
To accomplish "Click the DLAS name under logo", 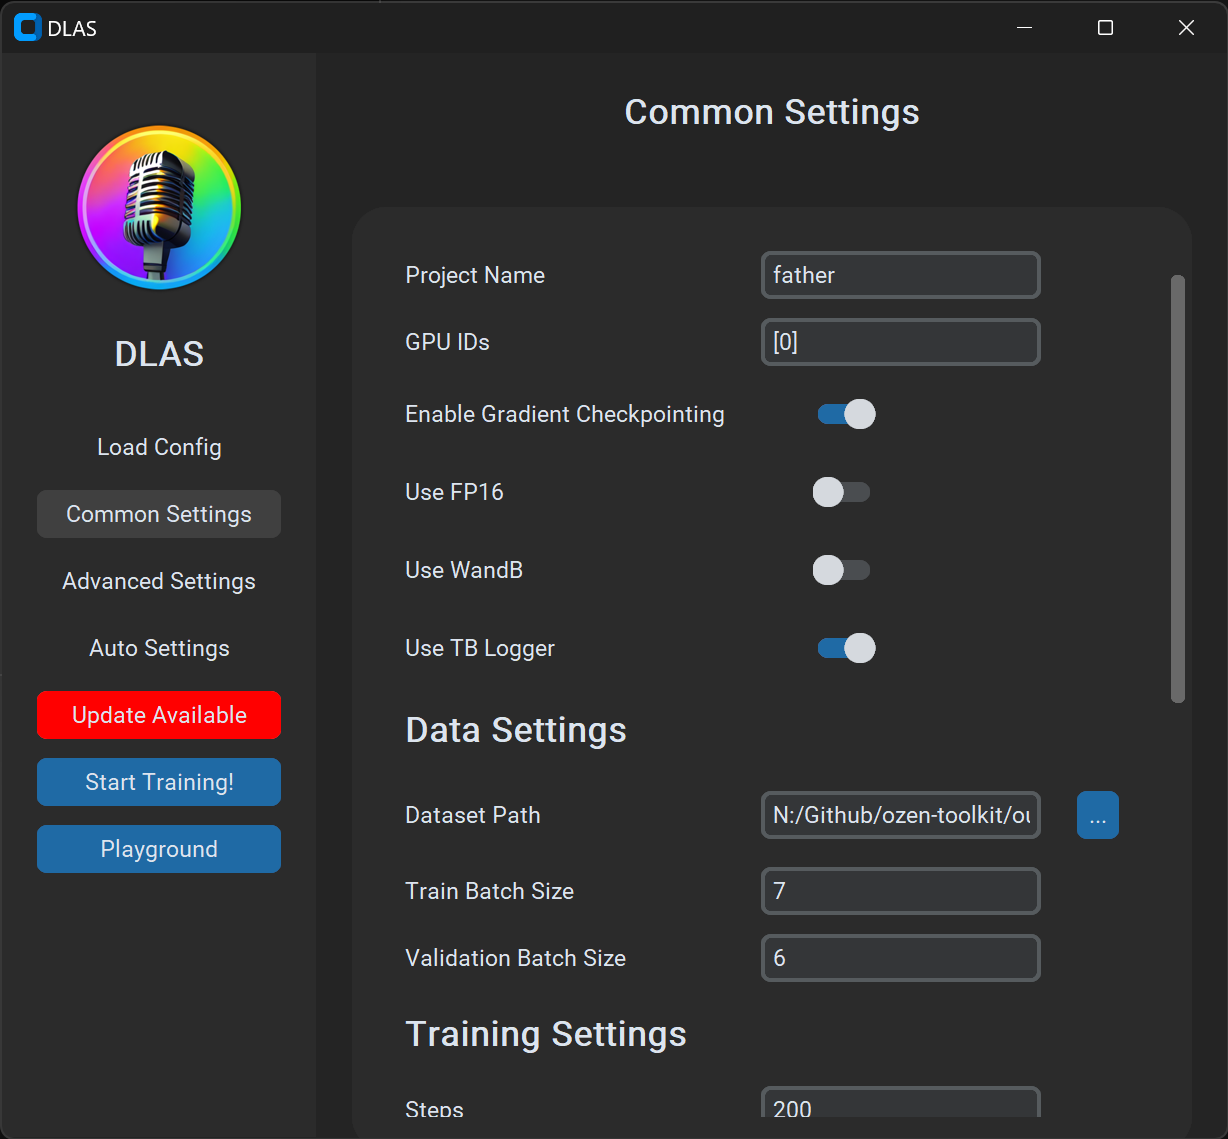I will (x=159, y=354).
